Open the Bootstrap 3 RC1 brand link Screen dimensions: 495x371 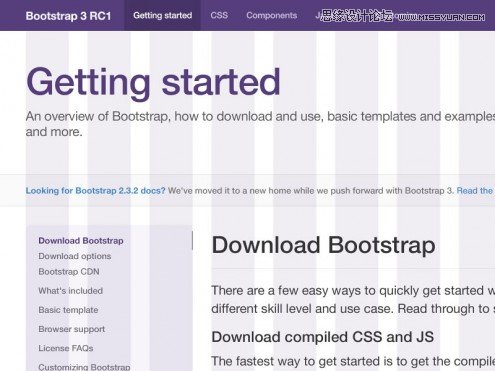[68, 16]
